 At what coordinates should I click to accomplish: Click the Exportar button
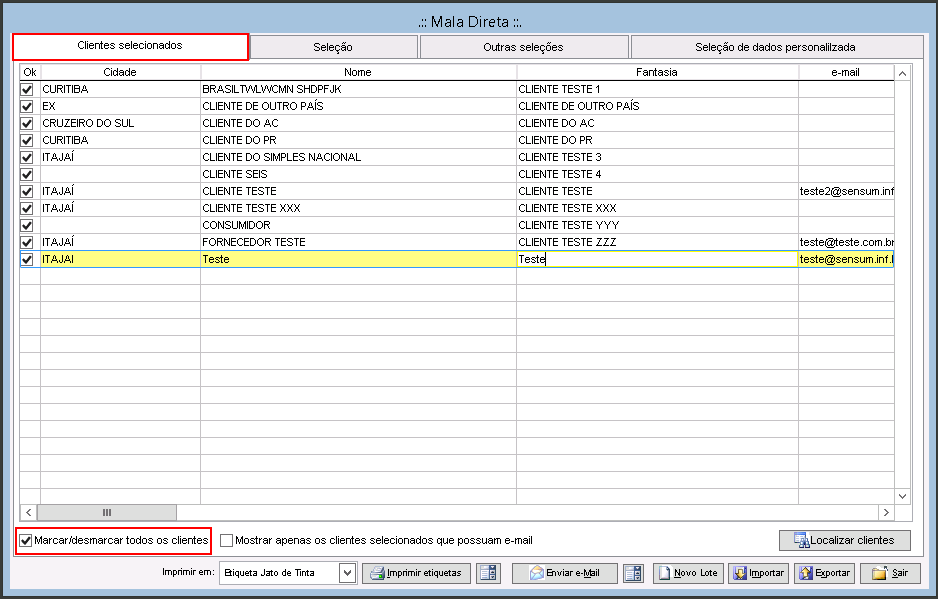click(824, 573)
